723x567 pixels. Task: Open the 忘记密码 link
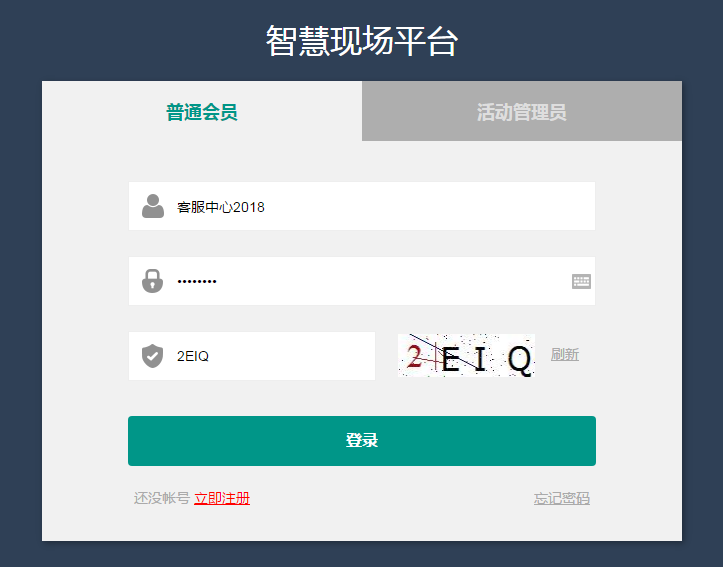[x=562, y=498]
